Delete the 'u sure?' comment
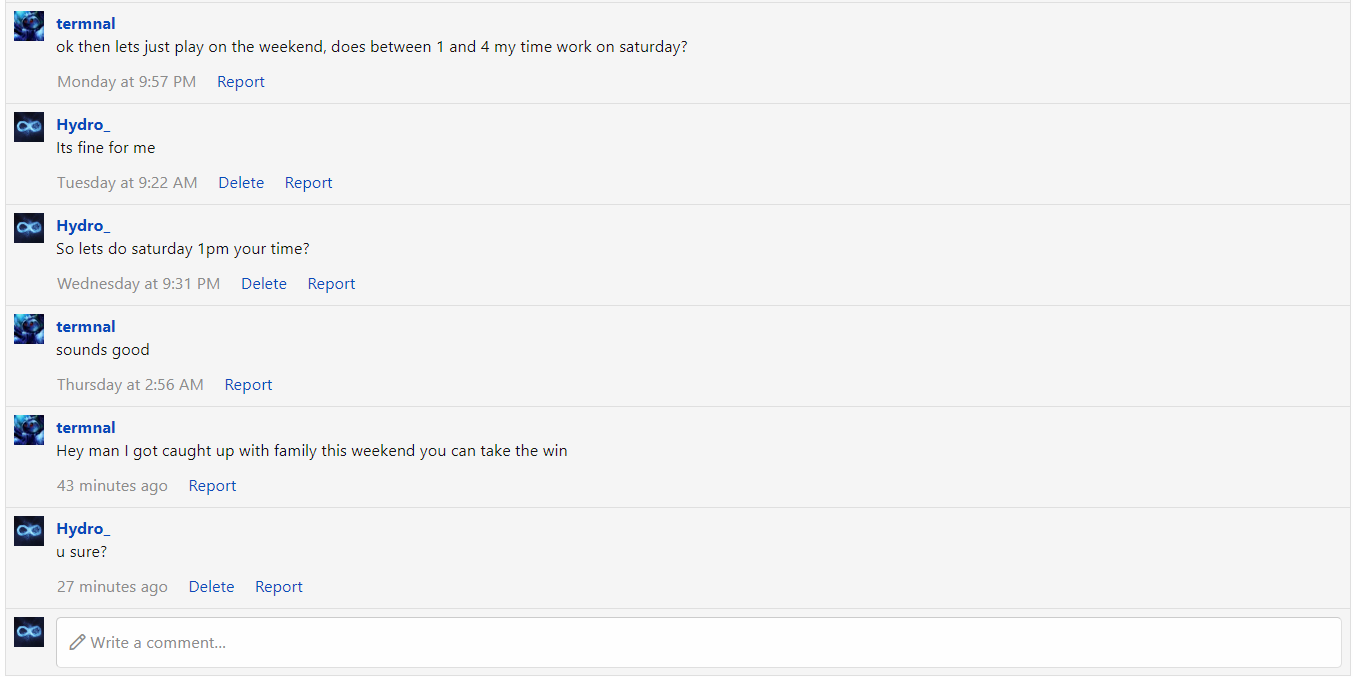This screenshot has width=1353, height=677. coord(211,587)
